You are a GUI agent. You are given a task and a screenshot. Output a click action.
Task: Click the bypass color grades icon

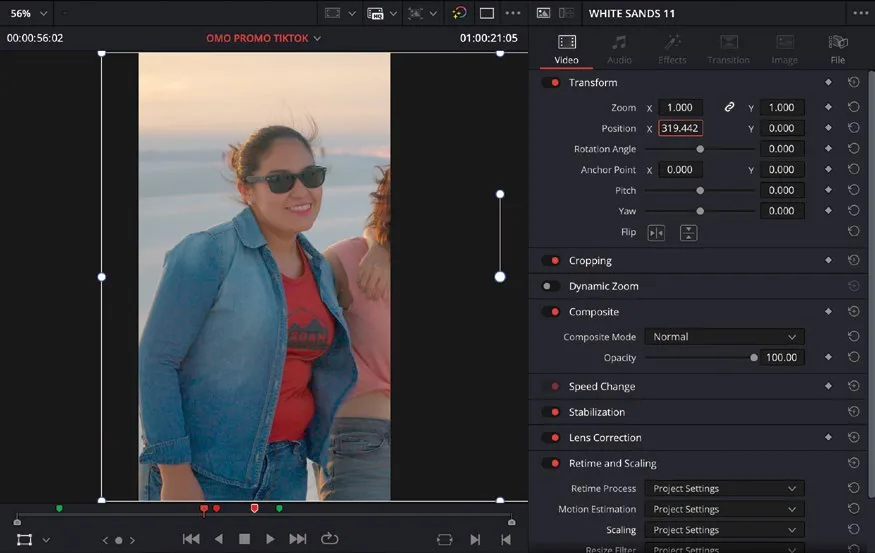(x=459, y=13)
